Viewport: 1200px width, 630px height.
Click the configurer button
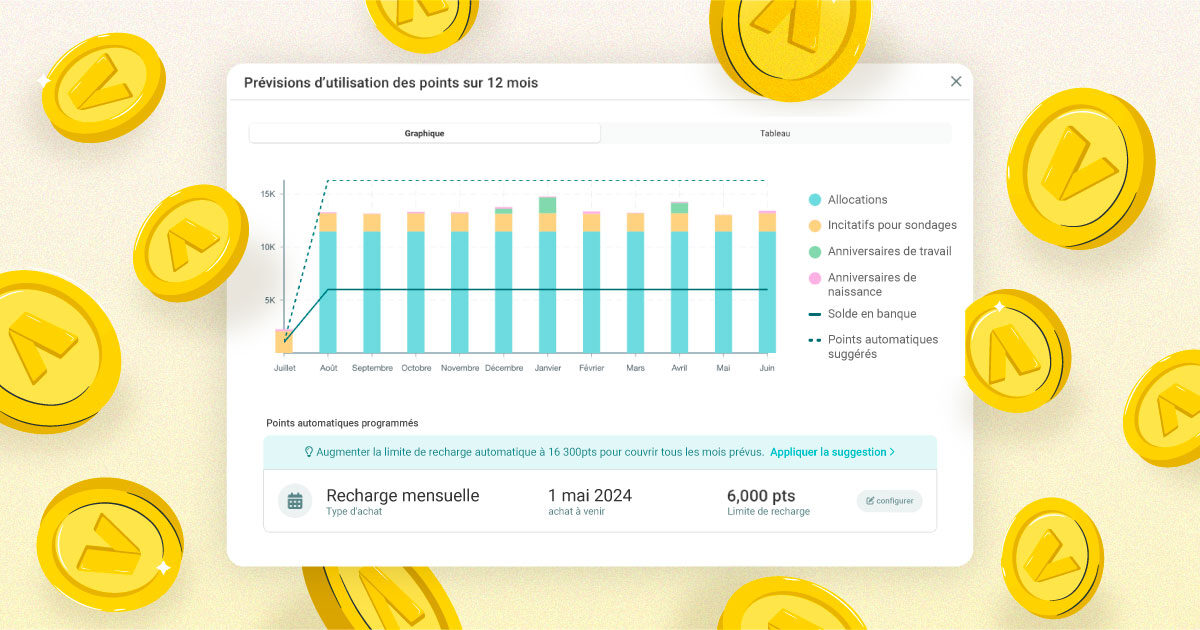(x=889, y=501)
